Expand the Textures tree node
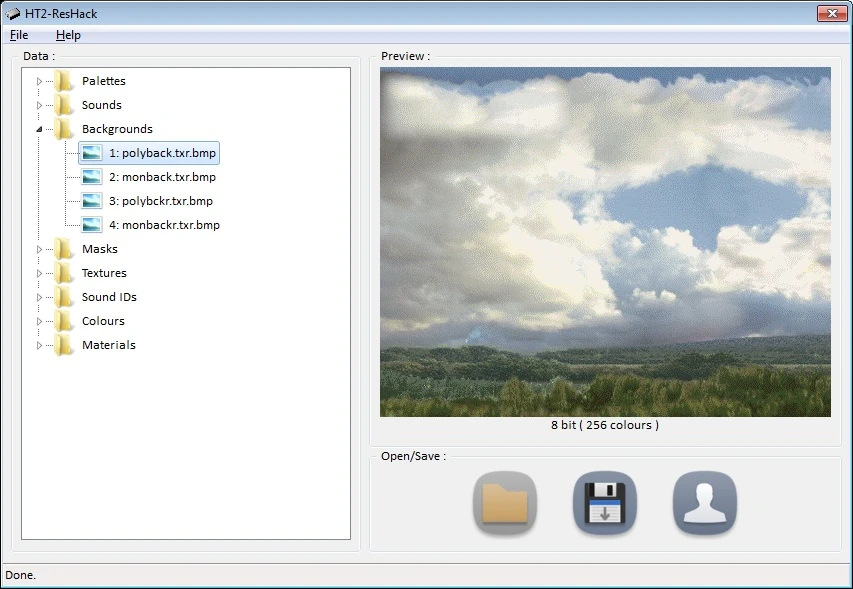The width and height of the screenshot is (853, 589). [x=39, y=273]
